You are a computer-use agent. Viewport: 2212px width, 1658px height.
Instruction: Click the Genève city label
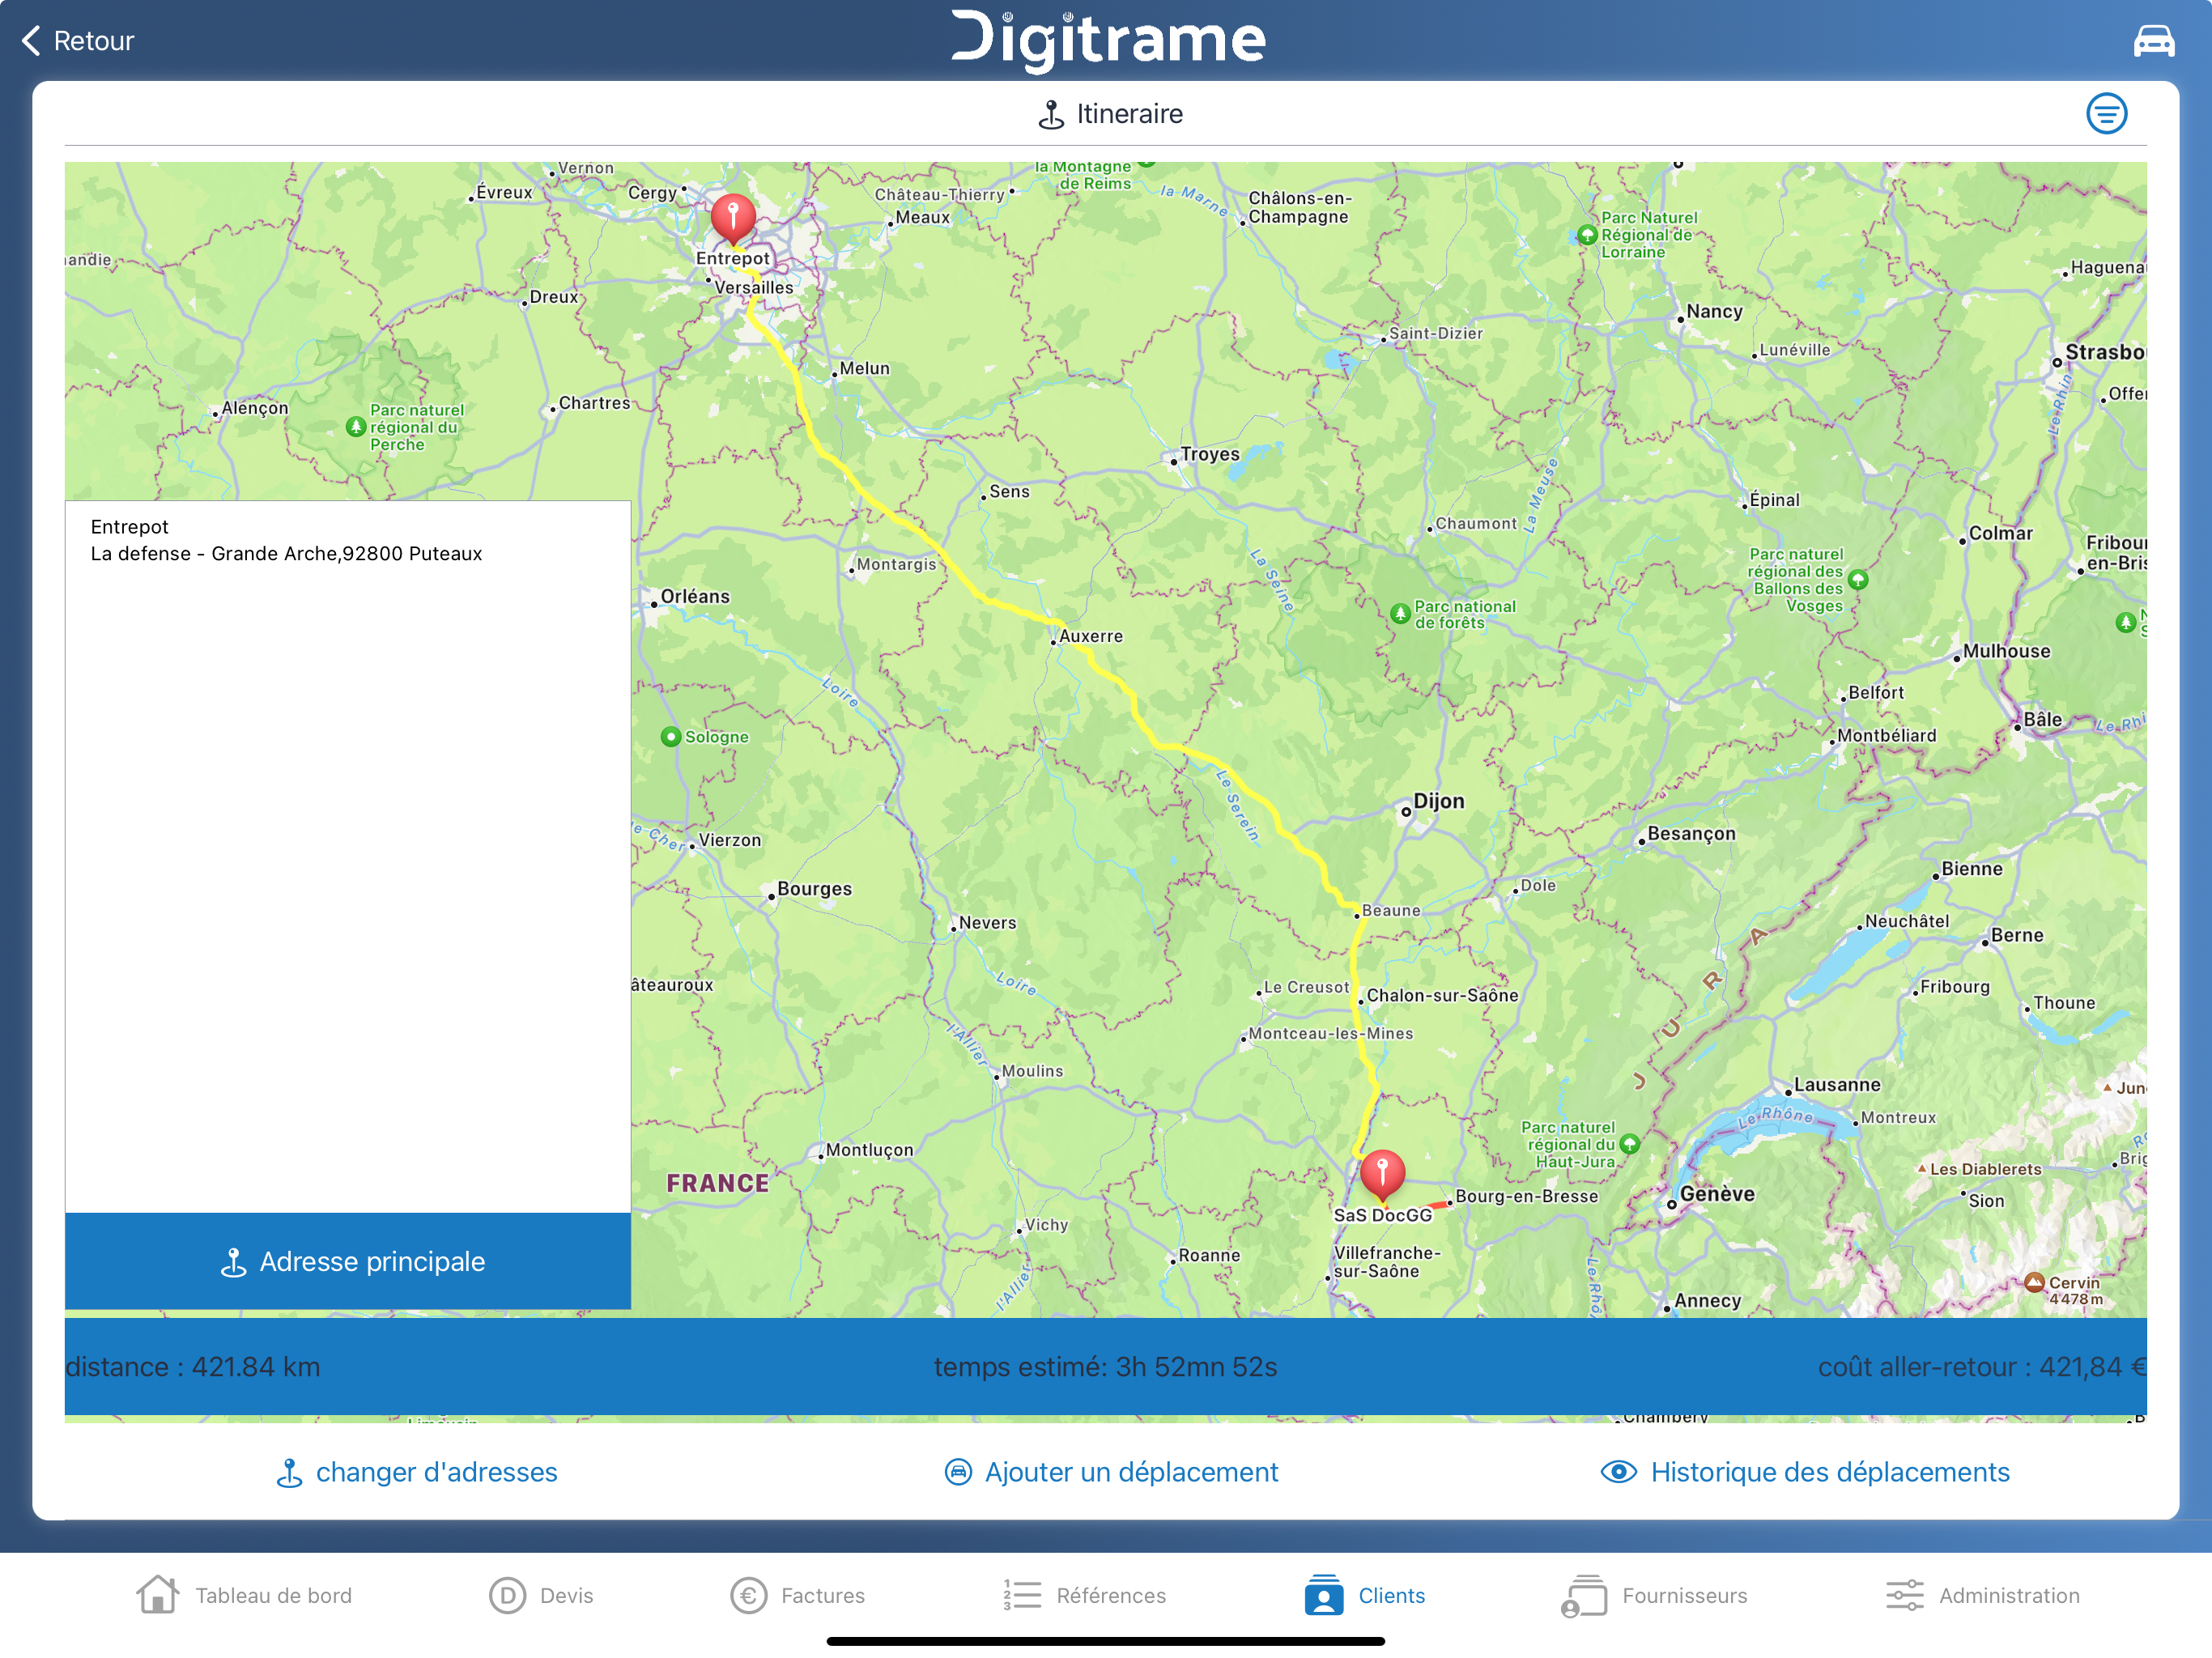1716,1194
